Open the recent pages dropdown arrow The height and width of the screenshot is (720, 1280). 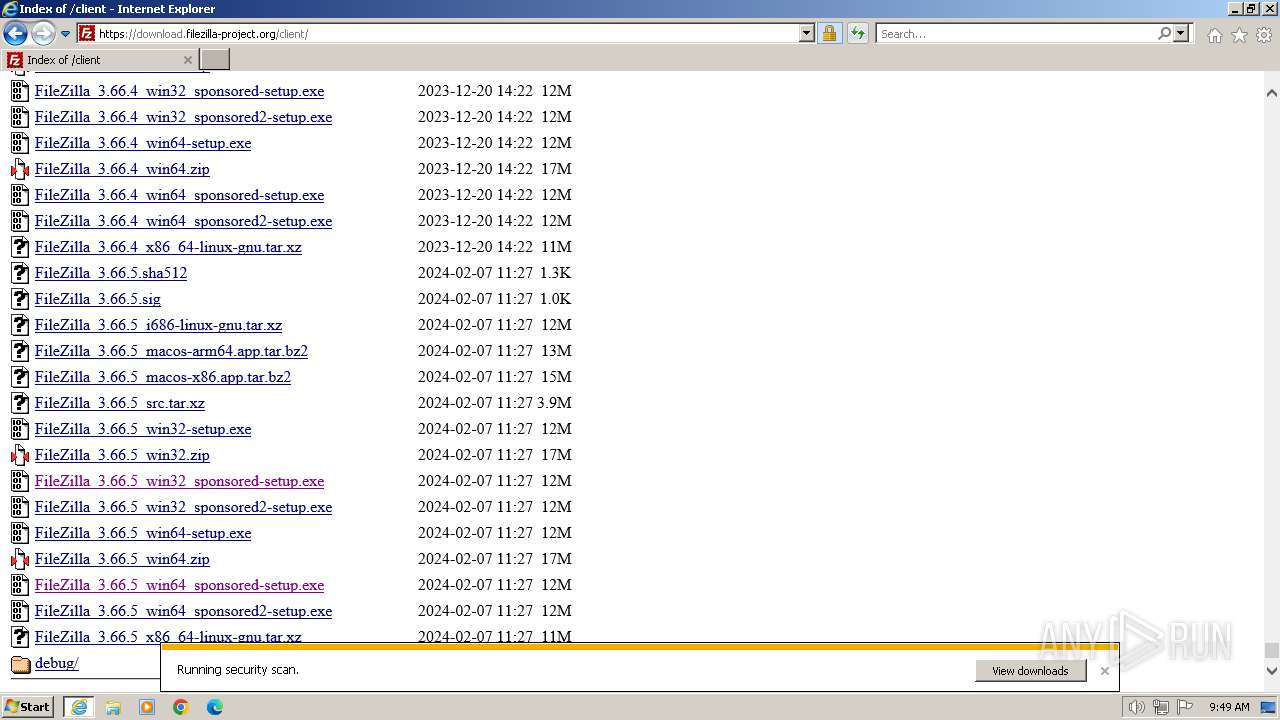66,34
